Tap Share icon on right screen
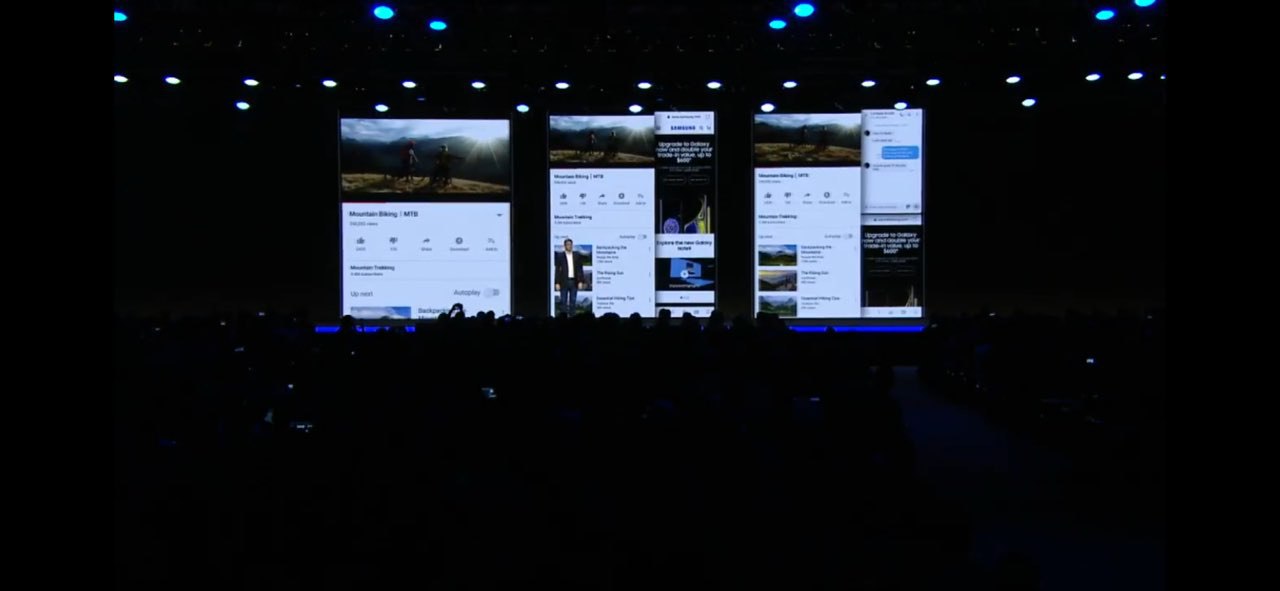Screen dimensions: 1280x591 [x=807, y=196]
